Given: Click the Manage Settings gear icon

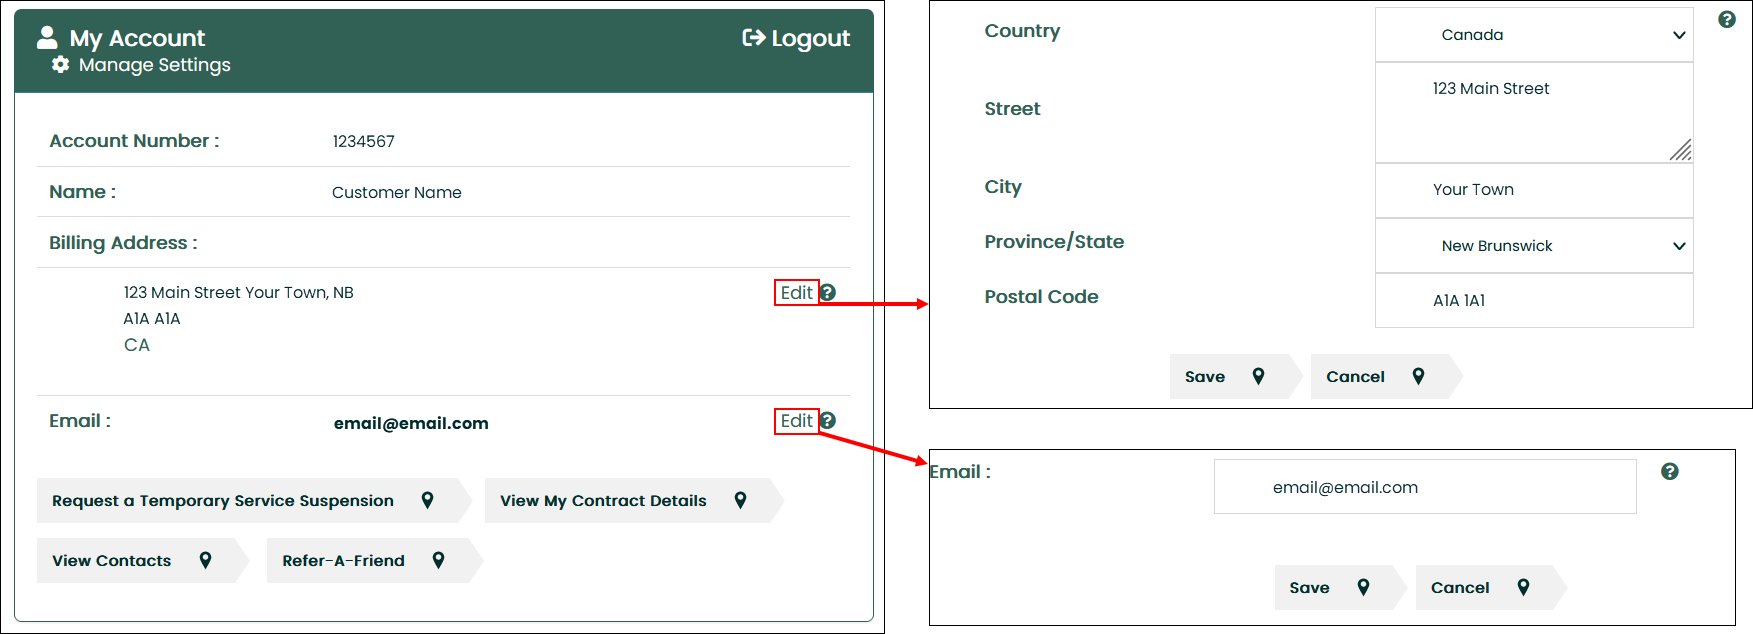Looking at the screenshot, I should 61,65.
